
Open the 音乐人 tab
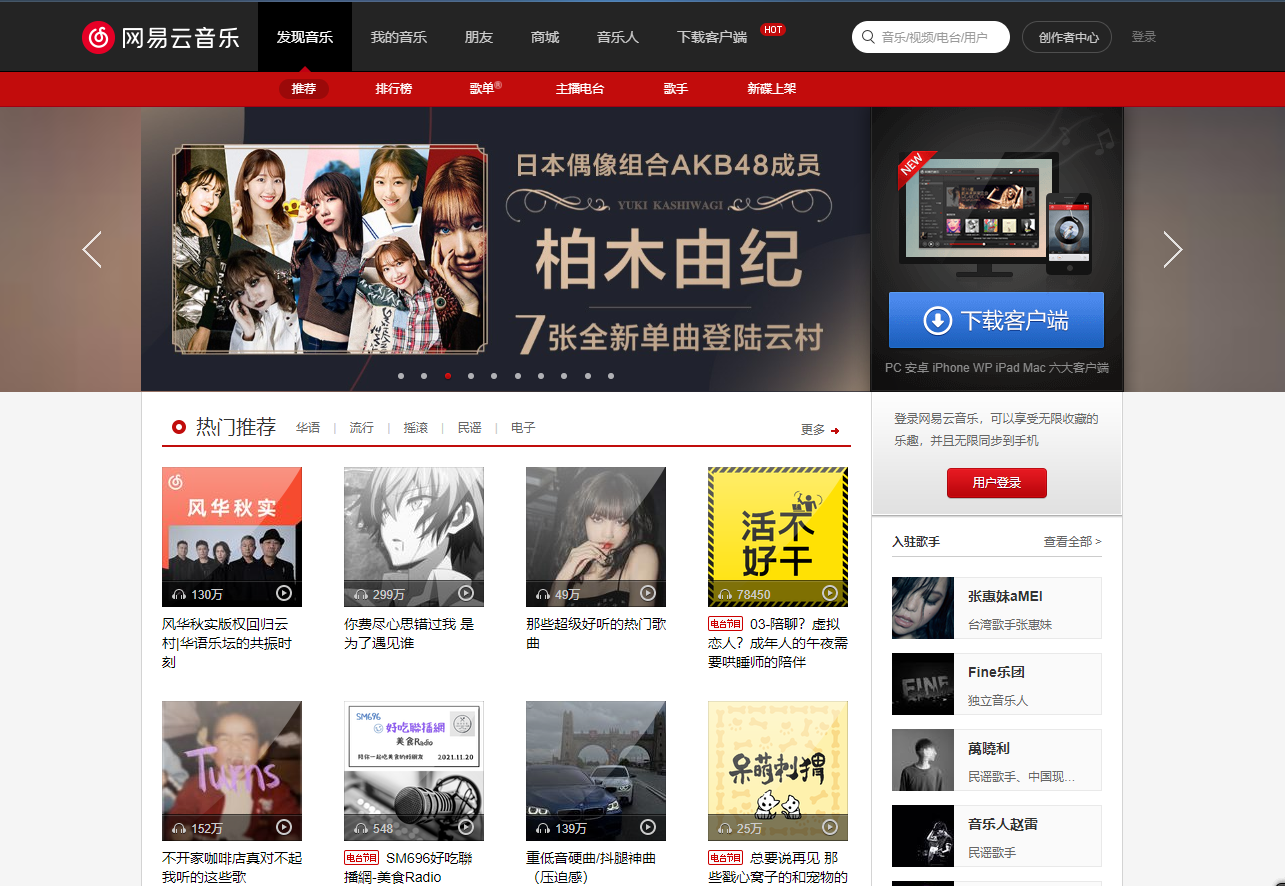[618, 37]
